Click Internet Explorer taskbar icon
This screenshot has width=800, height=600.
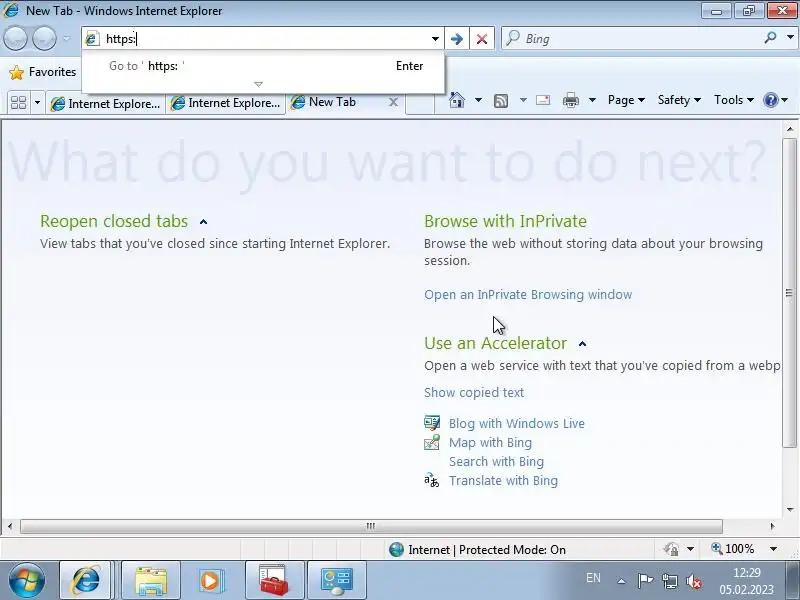[85, 580]
